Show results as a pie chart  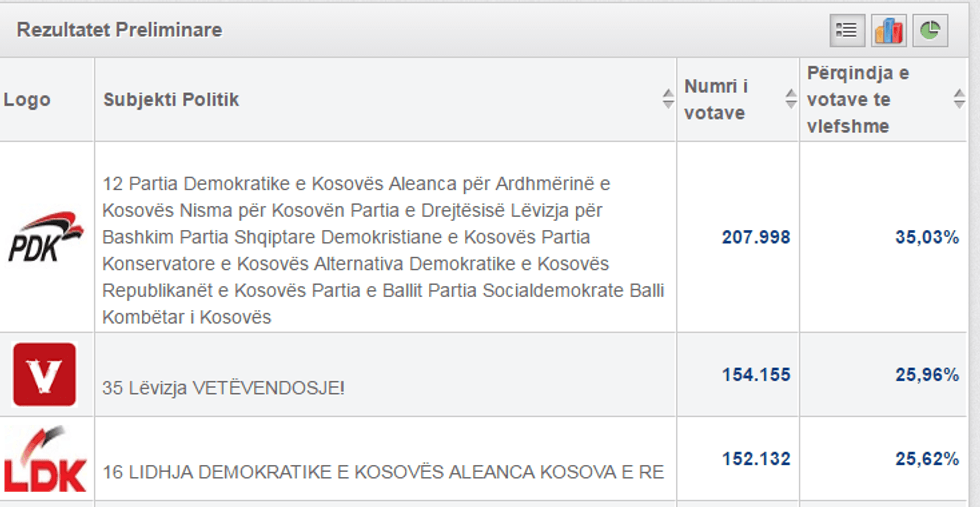[930, 31]
